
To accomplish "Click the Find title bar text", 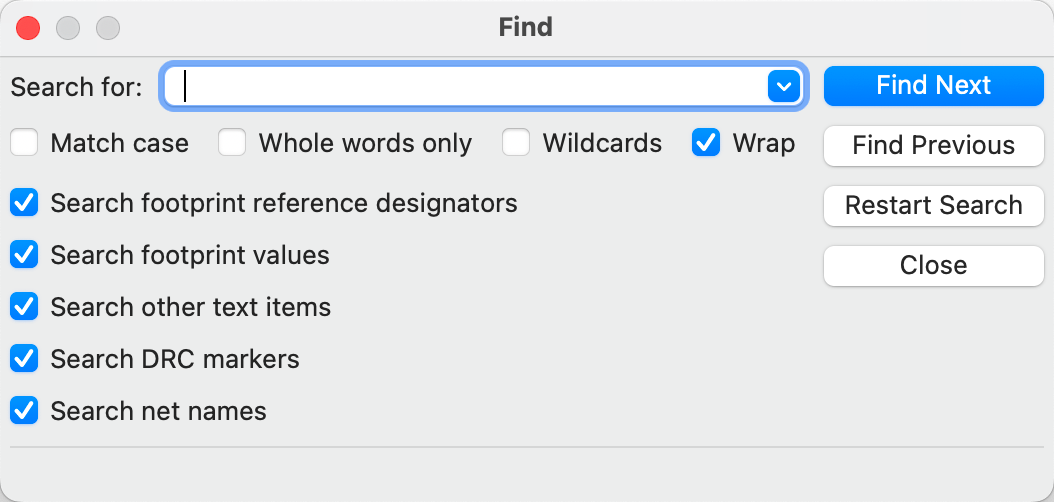I will pyautogui.click(x=526, y=27).
